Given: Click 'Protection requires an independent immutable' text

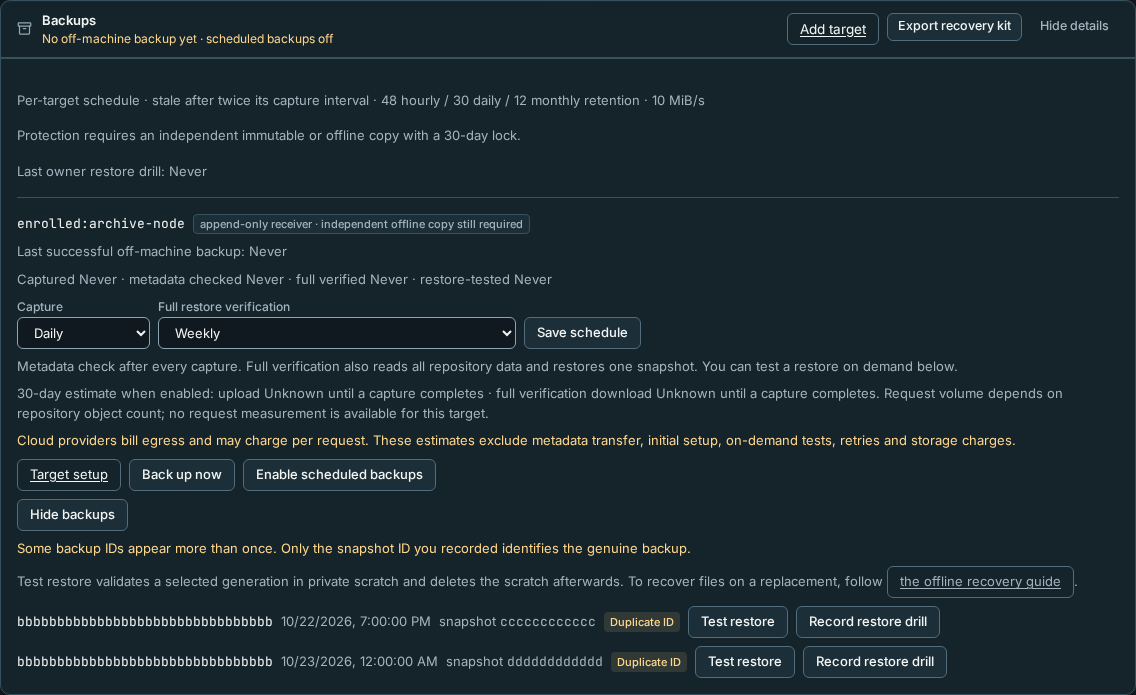Looking at the screenshot, I should tap(269, 136).
